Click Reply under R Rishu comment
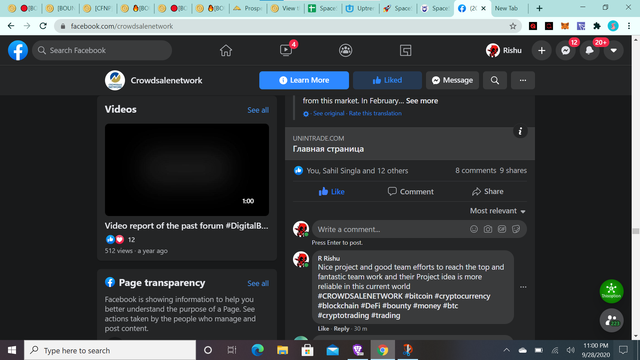640x360 pixels. tap(341, 329)
